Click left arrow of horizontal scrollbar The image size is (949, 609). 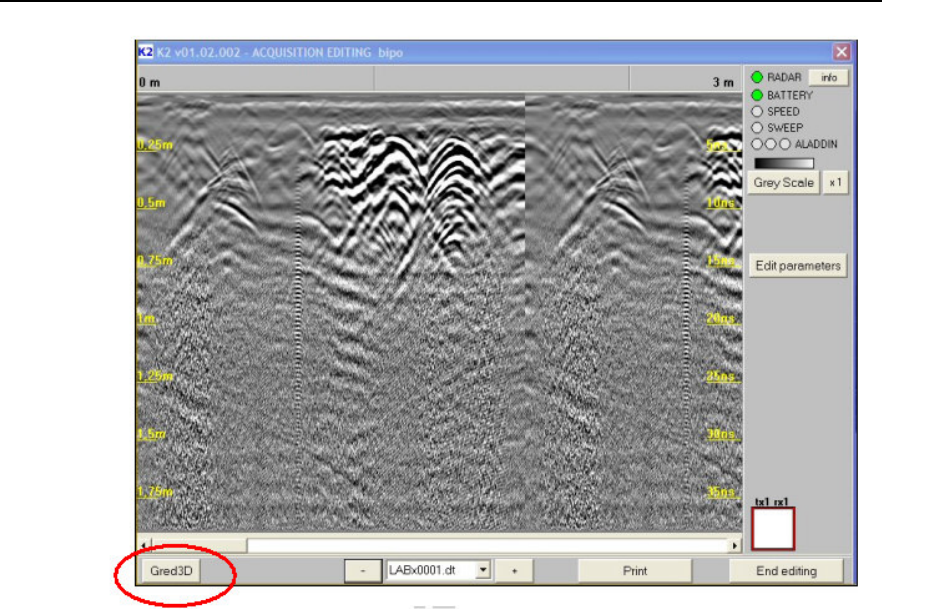click(145, 546)
